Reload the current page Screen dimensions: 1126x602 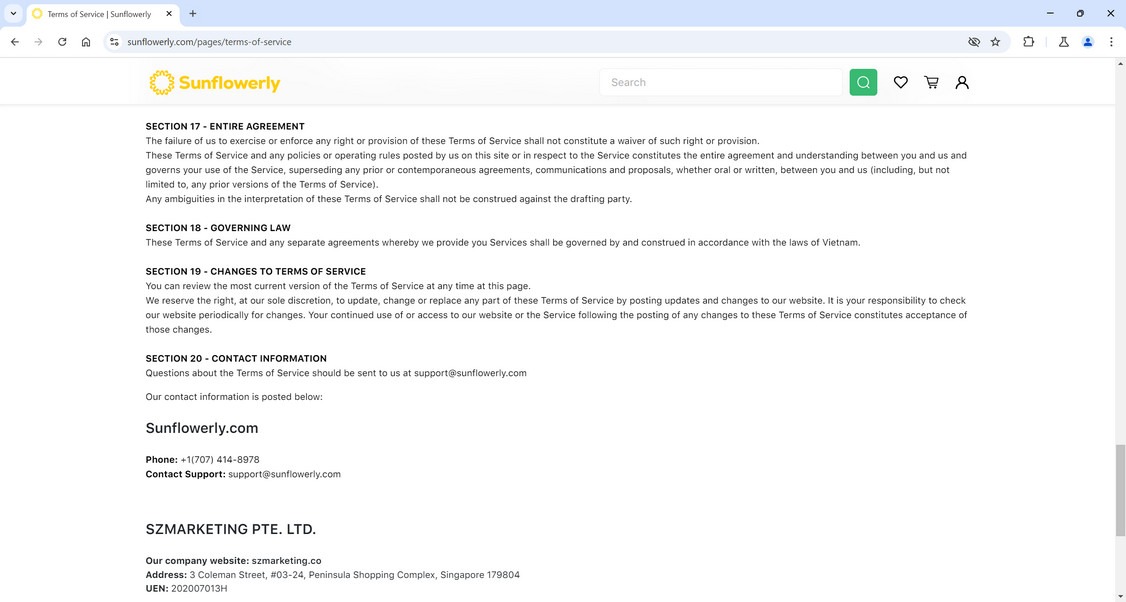coord(62,42)
